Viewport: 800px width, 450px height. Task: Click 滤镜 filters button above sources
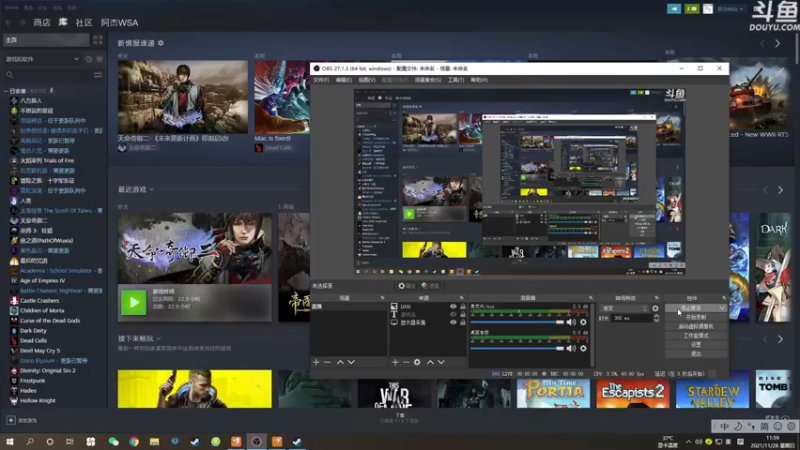click(431, 286)
